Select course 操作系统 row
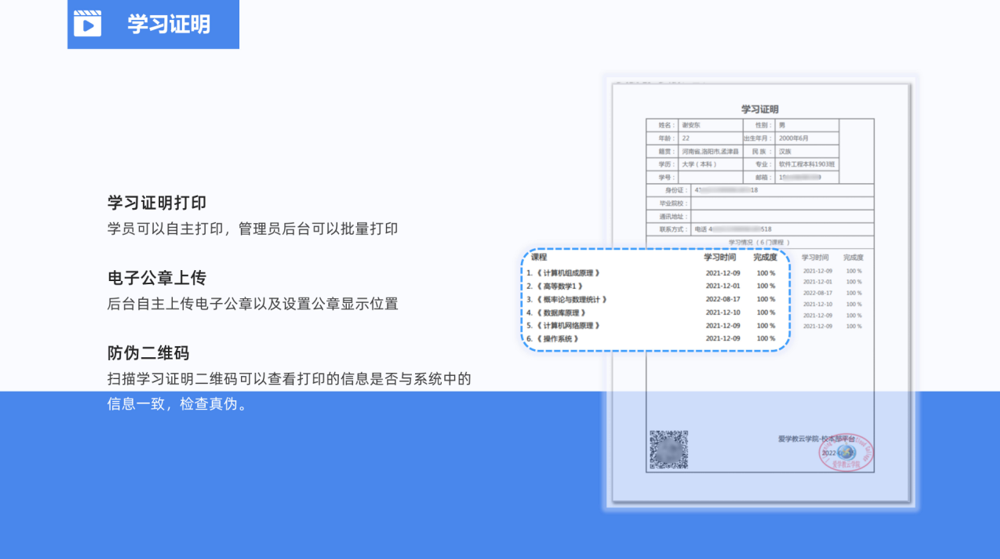Image resolution: width=1000 pixels, height=559 pixels. coord(556,339)
